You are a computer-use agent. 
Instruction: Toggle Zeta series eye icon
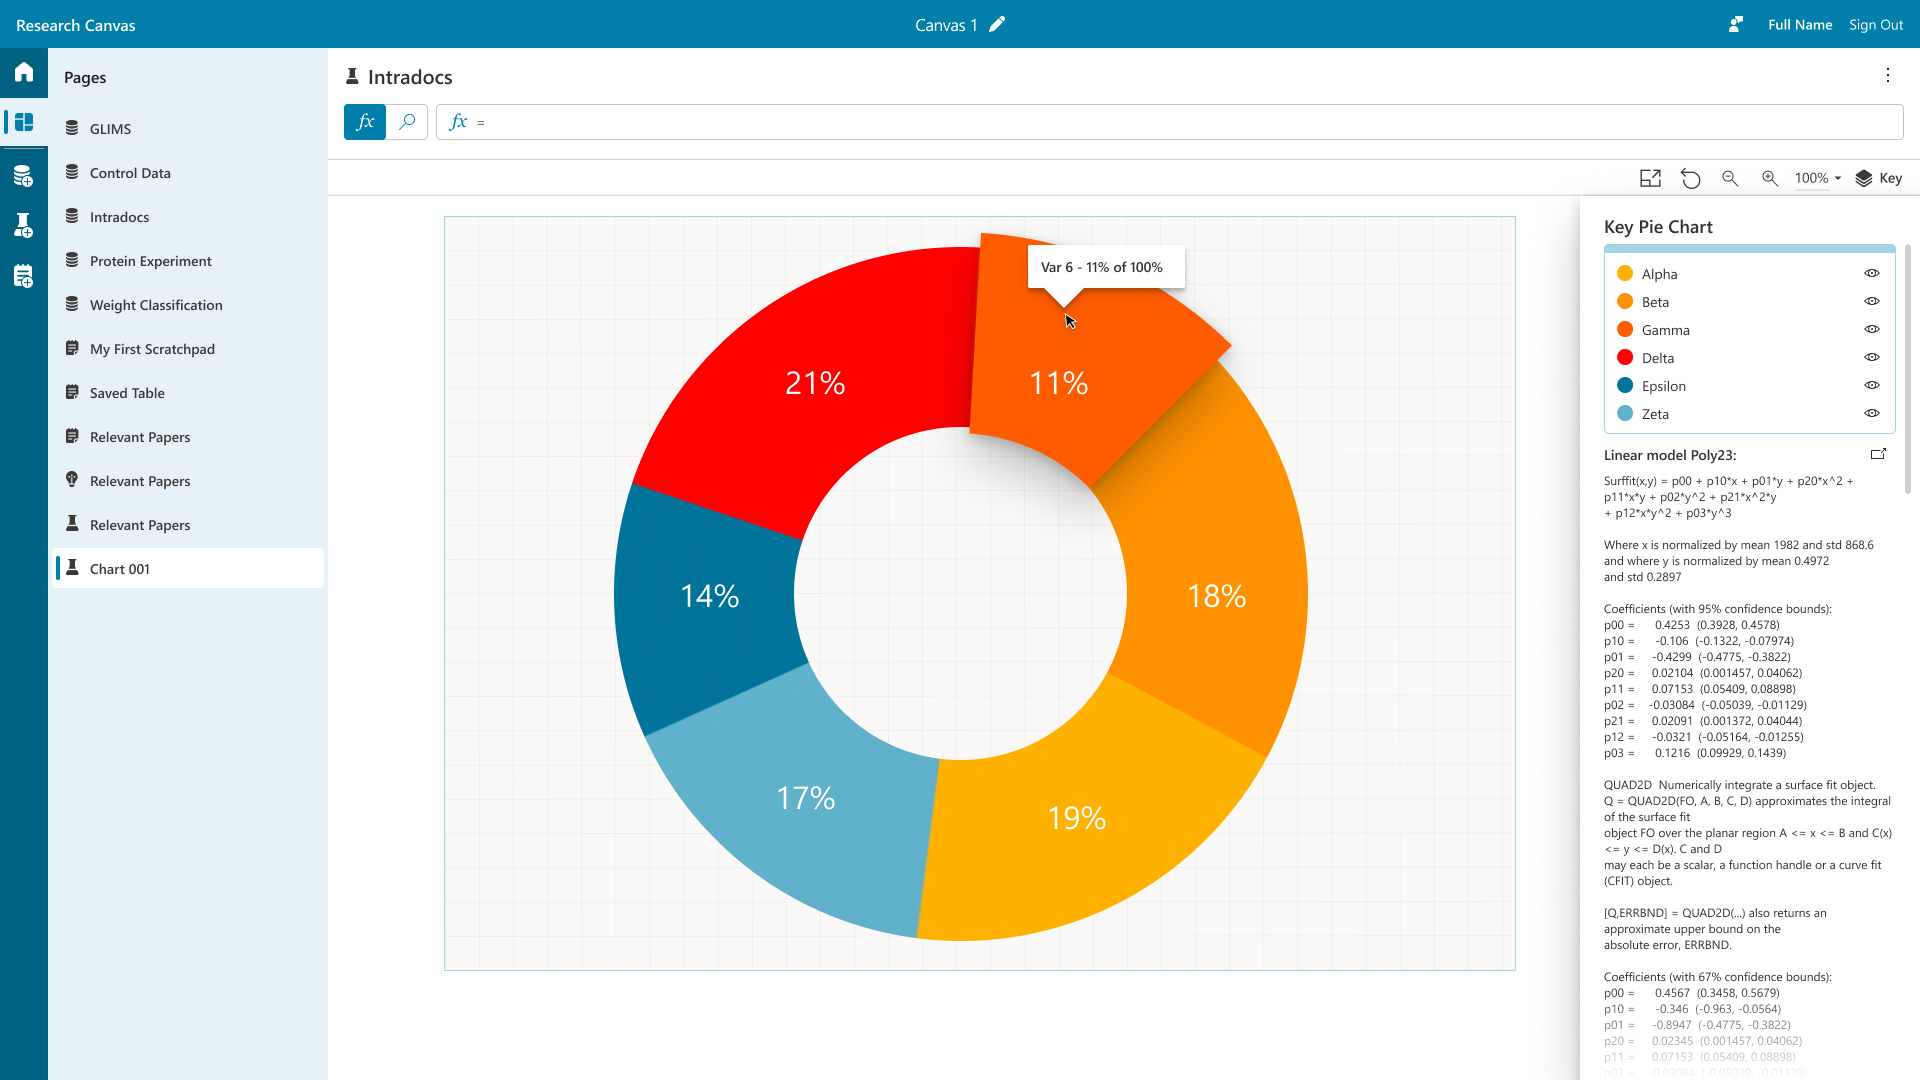point(1872,414)
